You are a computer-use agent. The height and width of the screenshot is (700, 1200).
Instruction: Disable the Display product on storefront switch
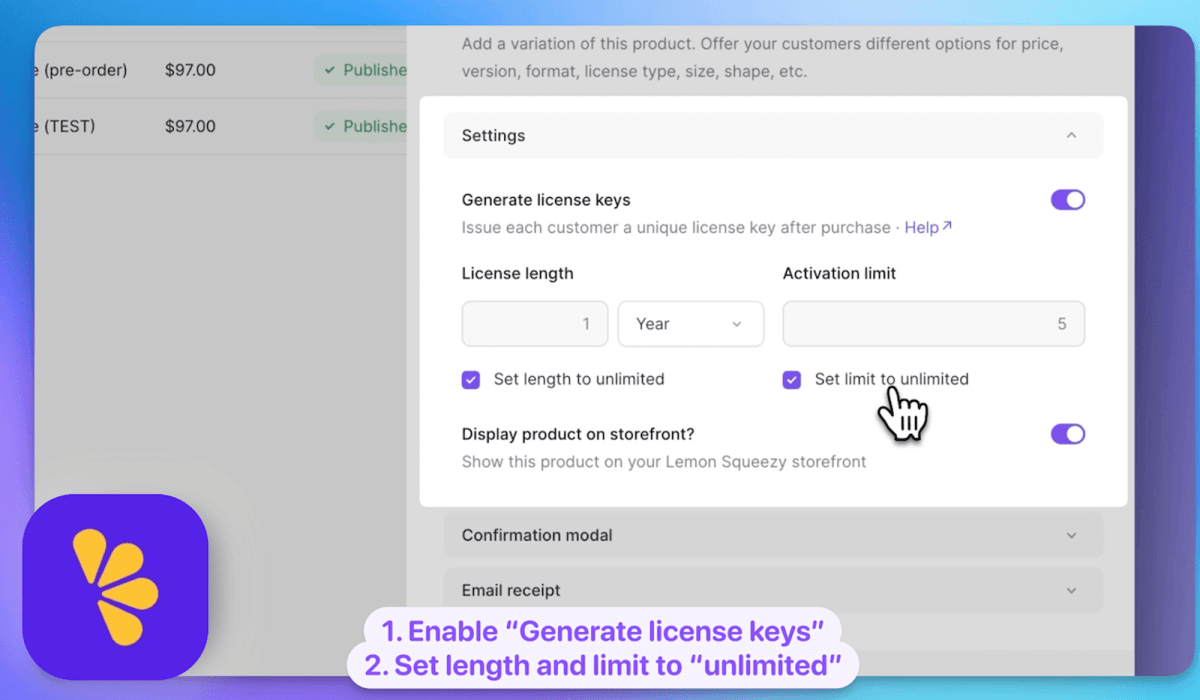pos(1067,434)
